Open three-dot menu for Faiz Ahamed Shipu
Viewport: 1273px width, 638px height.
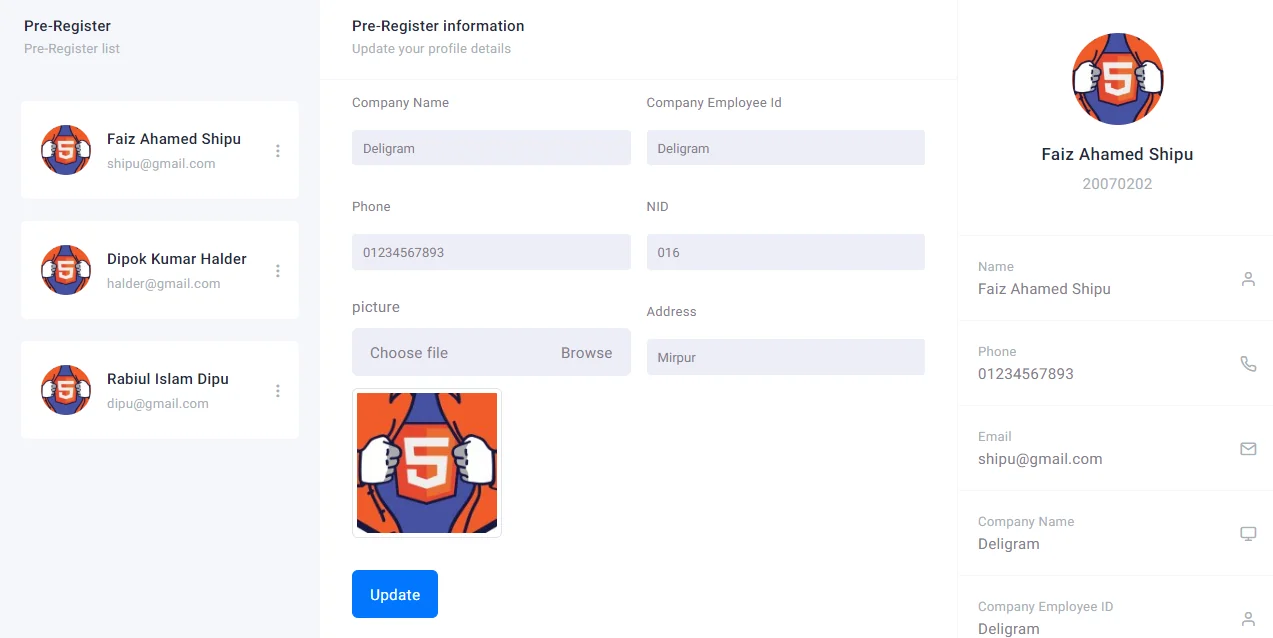278,151
